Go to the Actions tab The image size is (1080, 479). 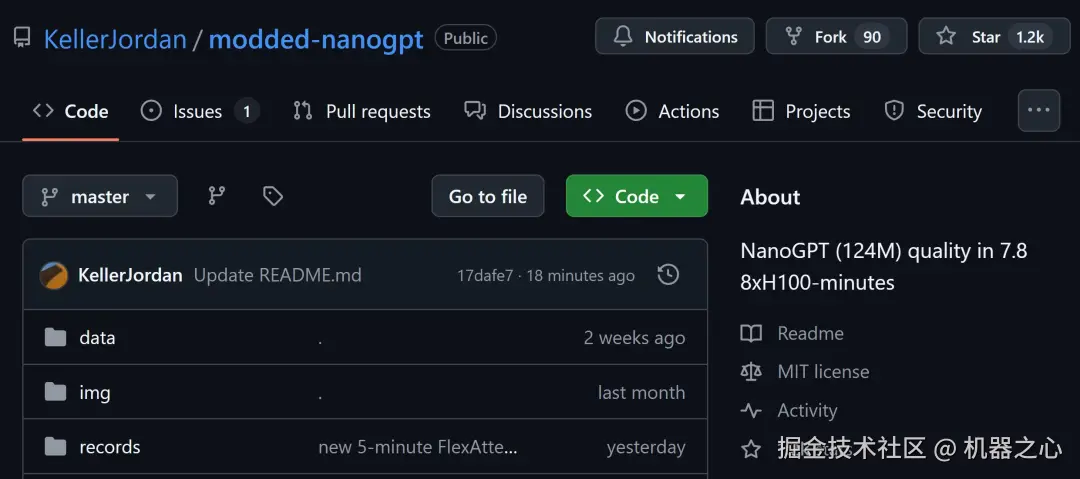point(673,111)
